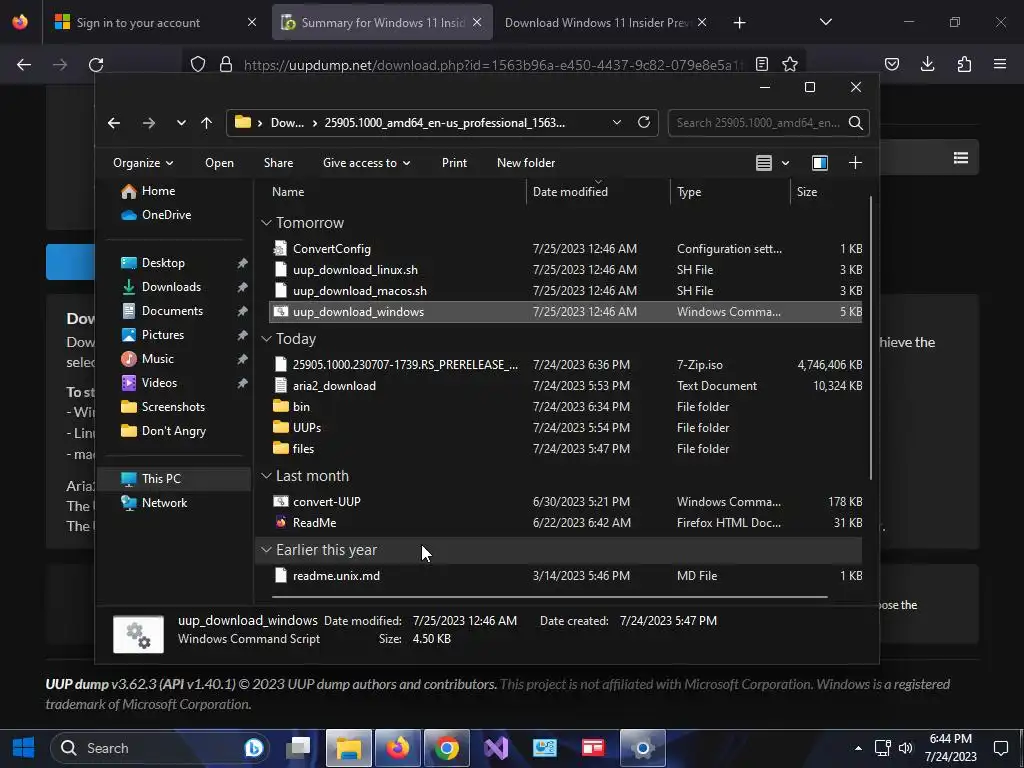
Task: Sort by Size column header
Action: point(807,191)
